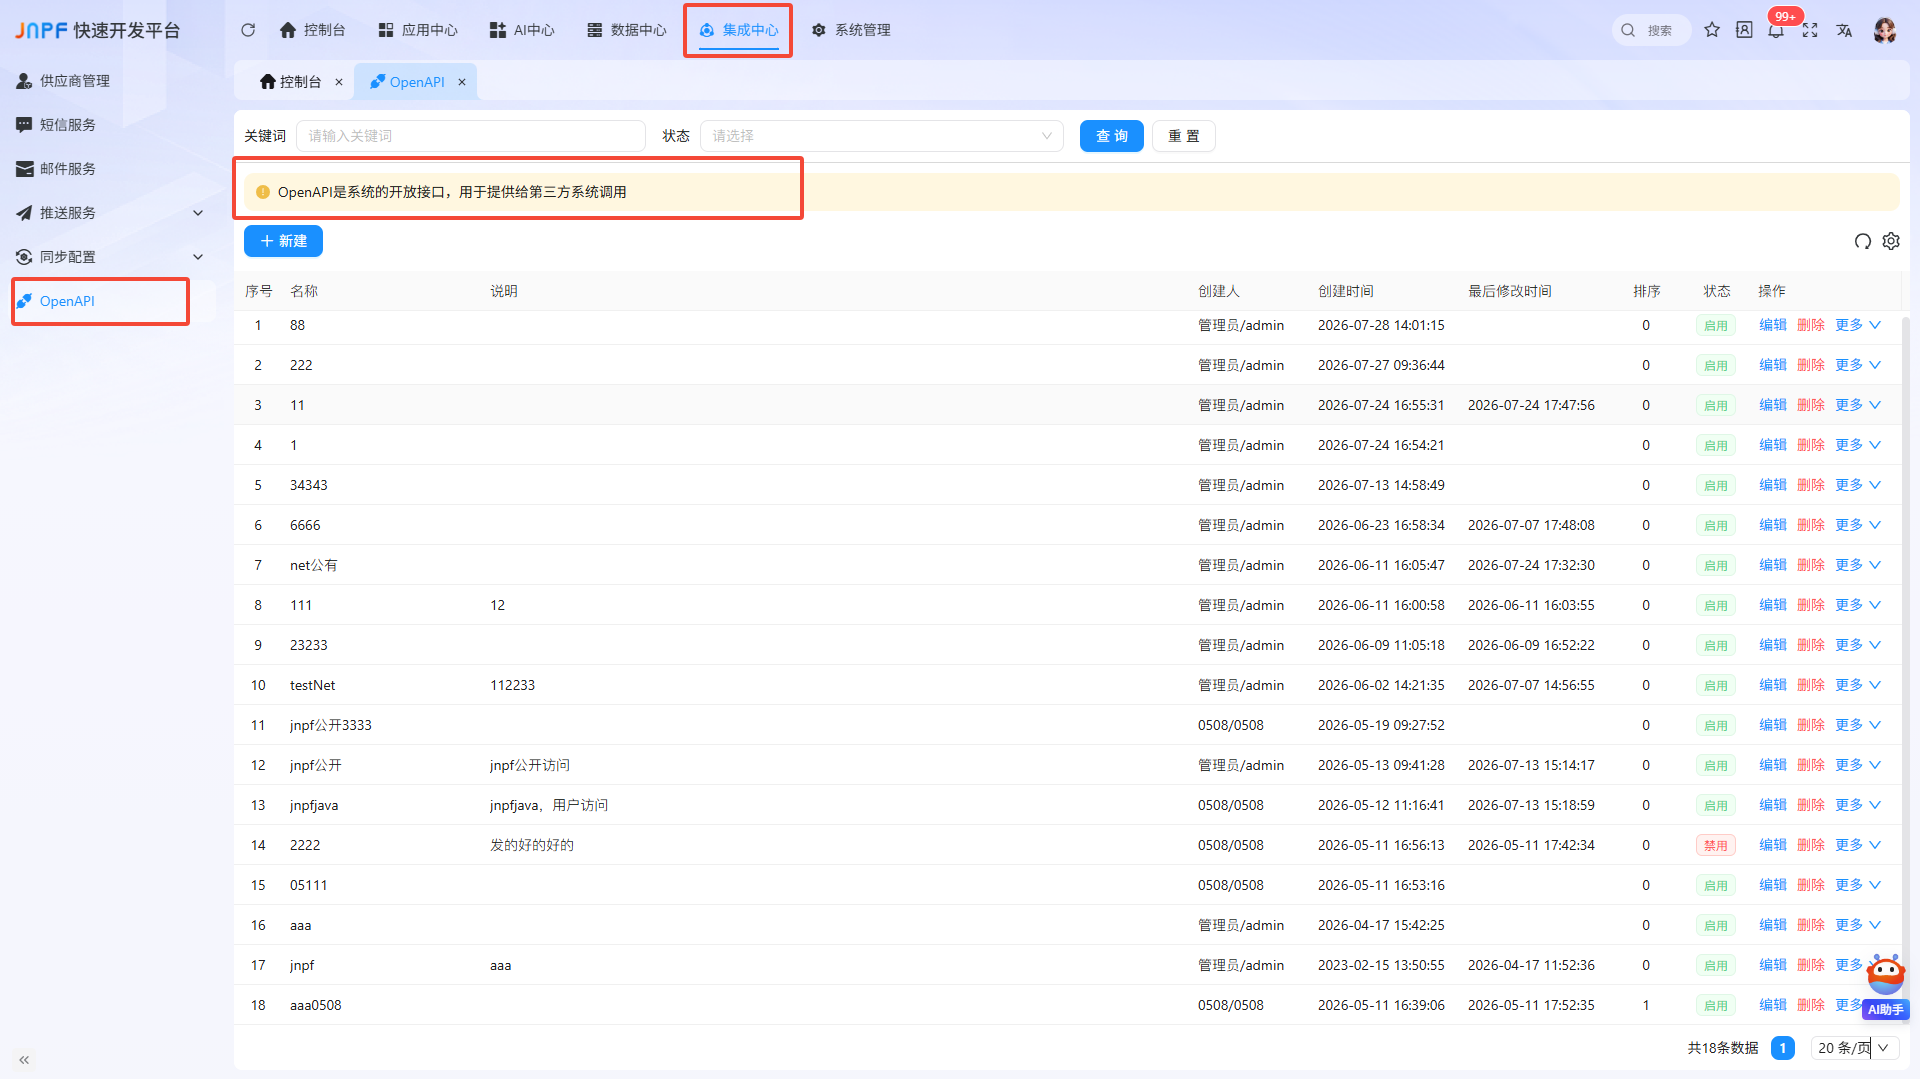
Task: Switch to 应用中心 top menu
Action: (x=418, y=30)
